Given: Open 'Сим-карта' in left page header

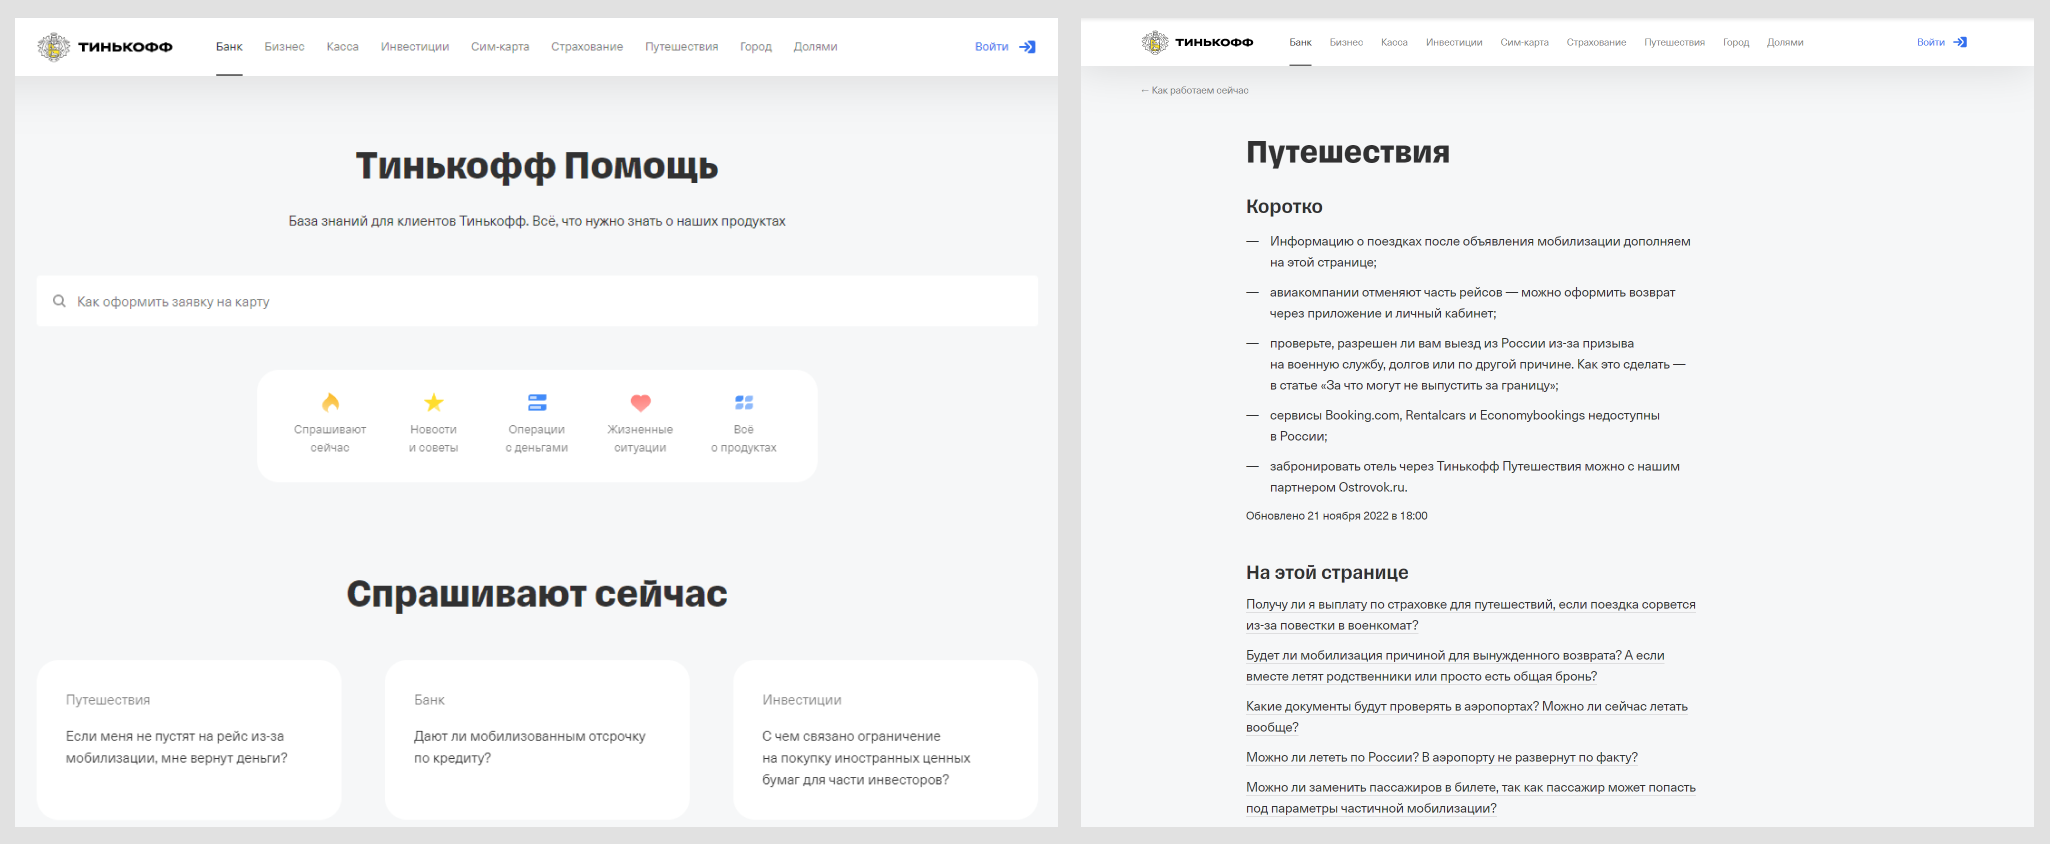Looking at the screenshot, I should click(x=500, y=47).
